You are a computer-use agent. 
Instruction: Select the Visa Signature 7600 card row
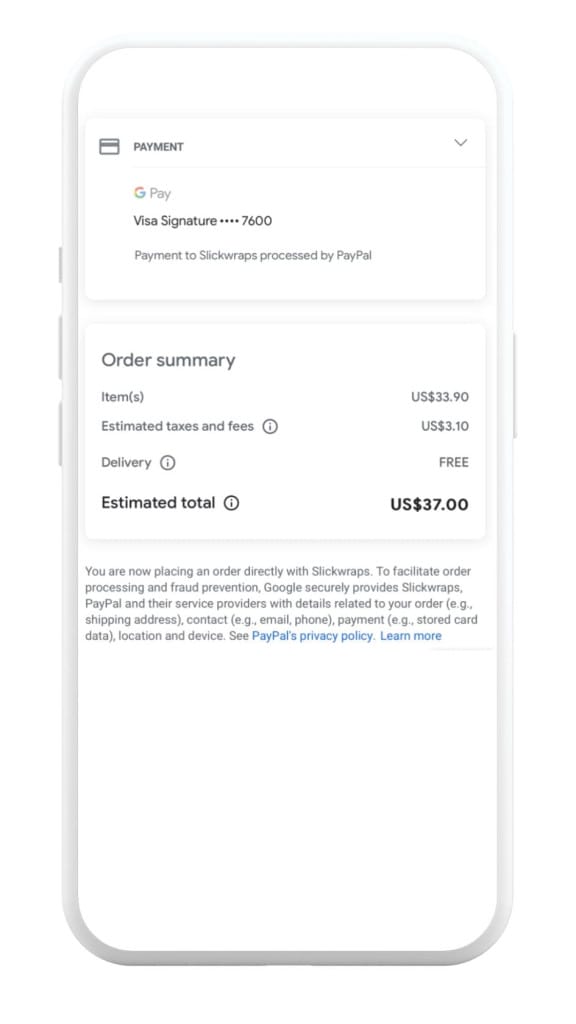tap(202, 221)
